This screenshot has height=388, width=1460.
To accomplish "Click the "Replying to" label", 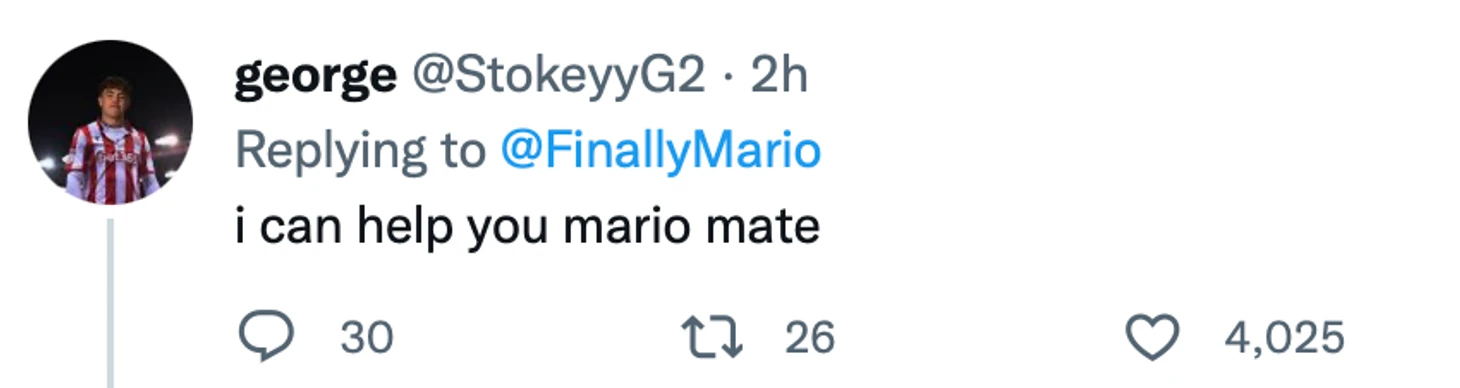I will (x=360, y=151).
